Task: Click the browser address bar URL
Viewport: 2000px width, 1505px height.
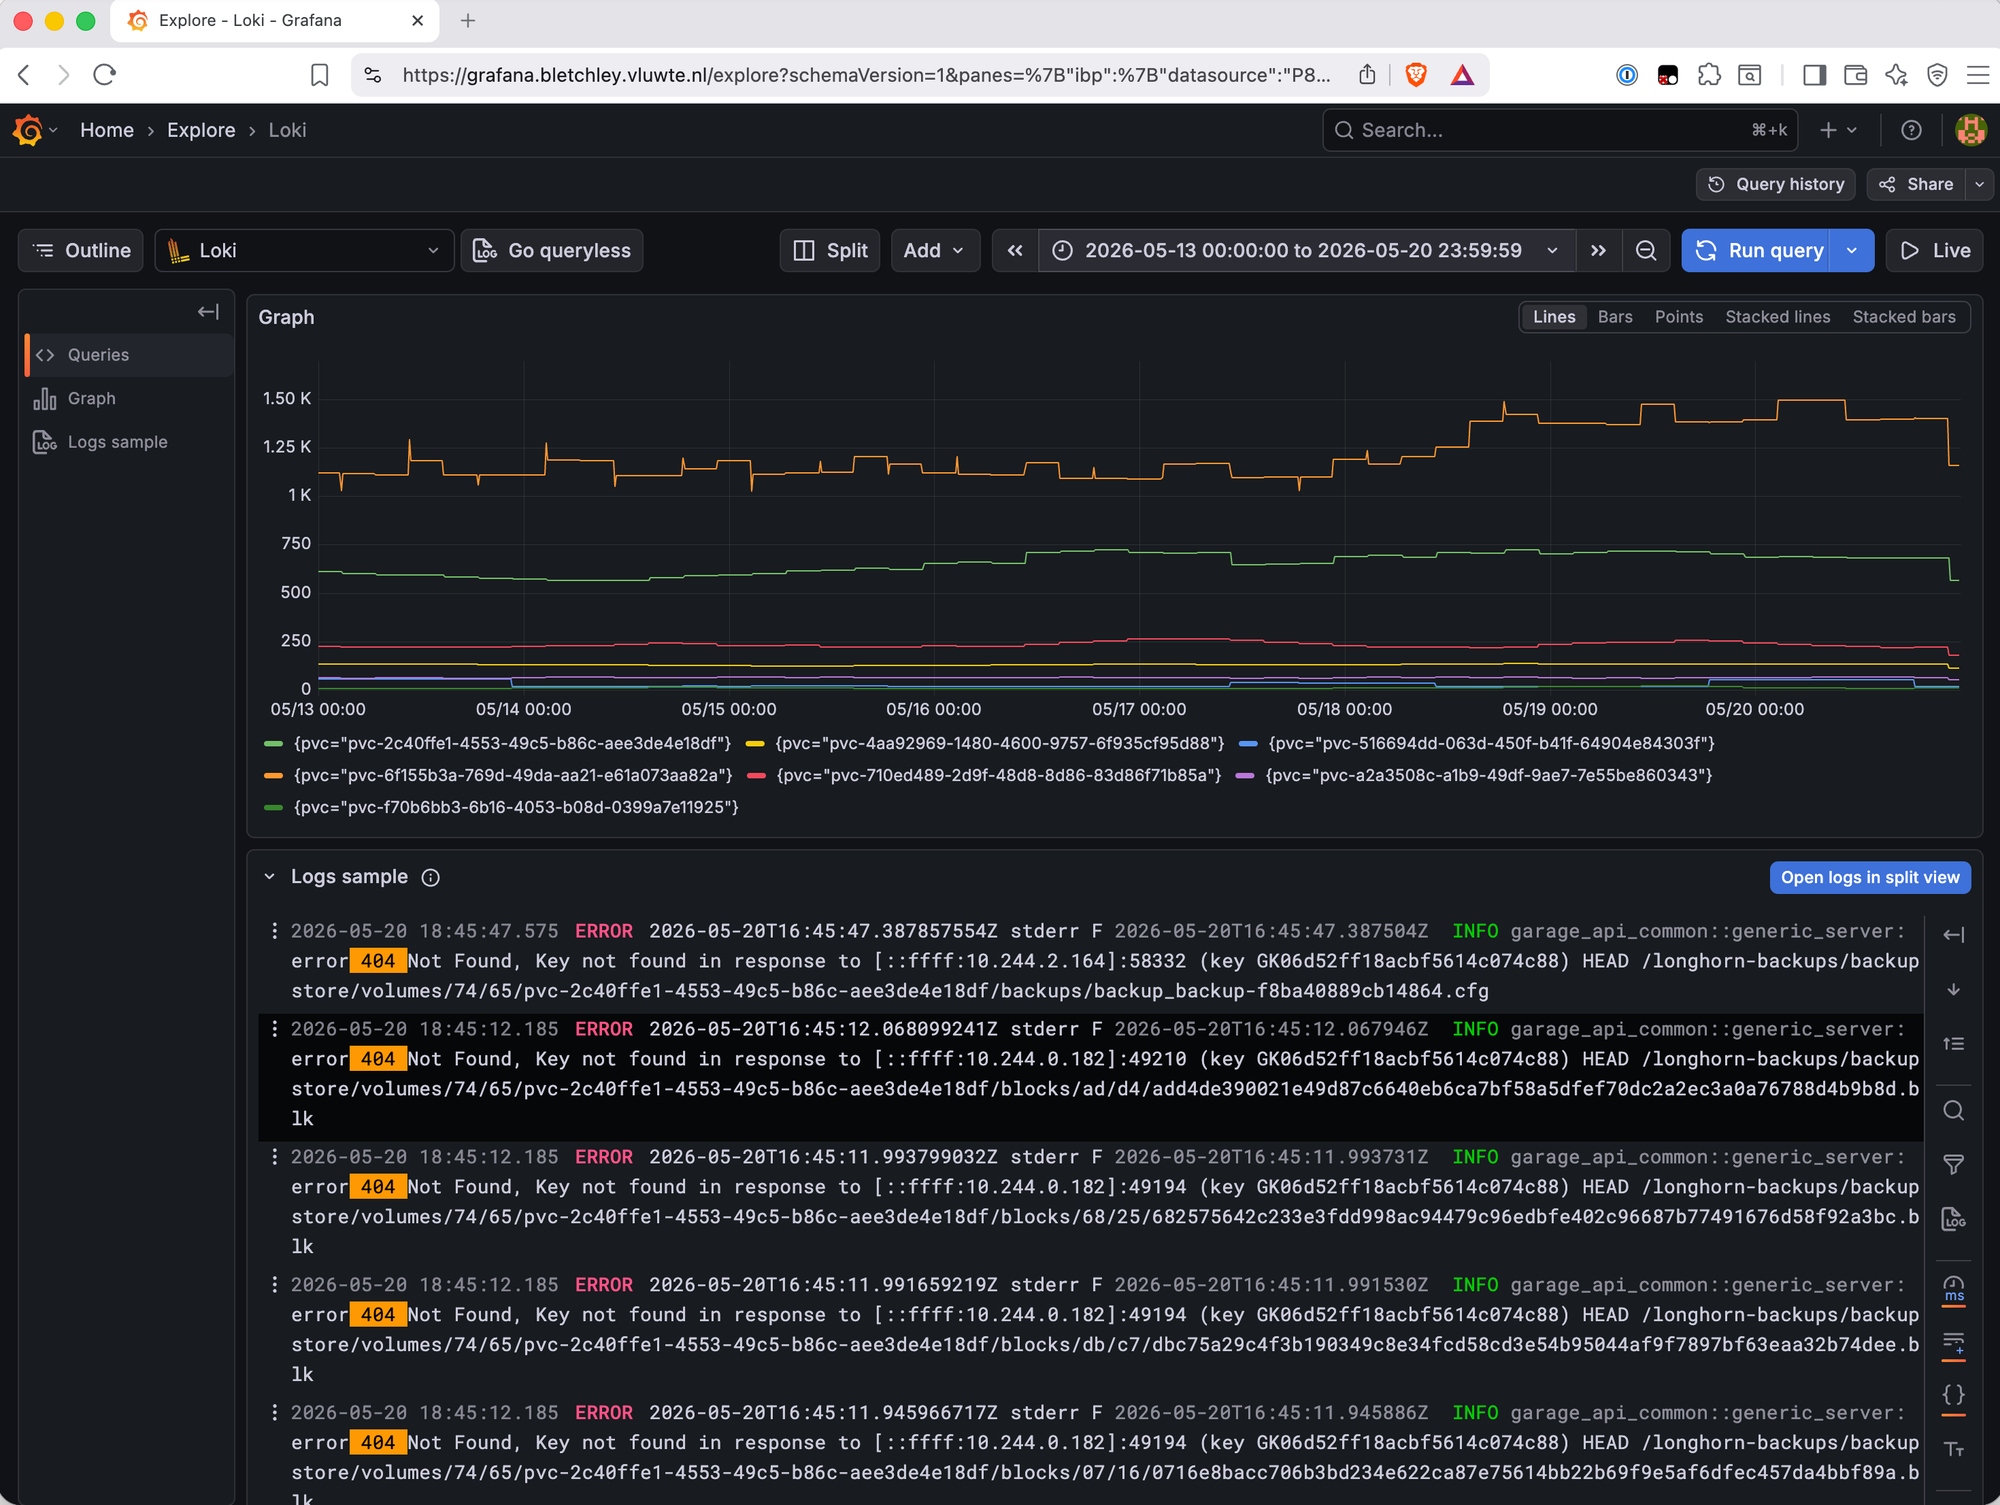Action: 866,75
